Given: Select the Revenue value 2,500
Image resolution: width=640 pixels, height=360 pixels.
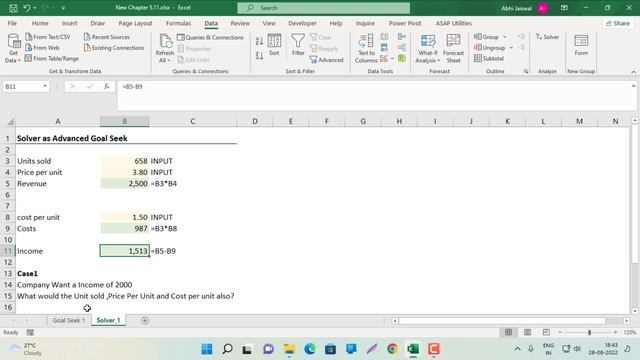Looking at the screenshot, I should [x=124, y=183].
